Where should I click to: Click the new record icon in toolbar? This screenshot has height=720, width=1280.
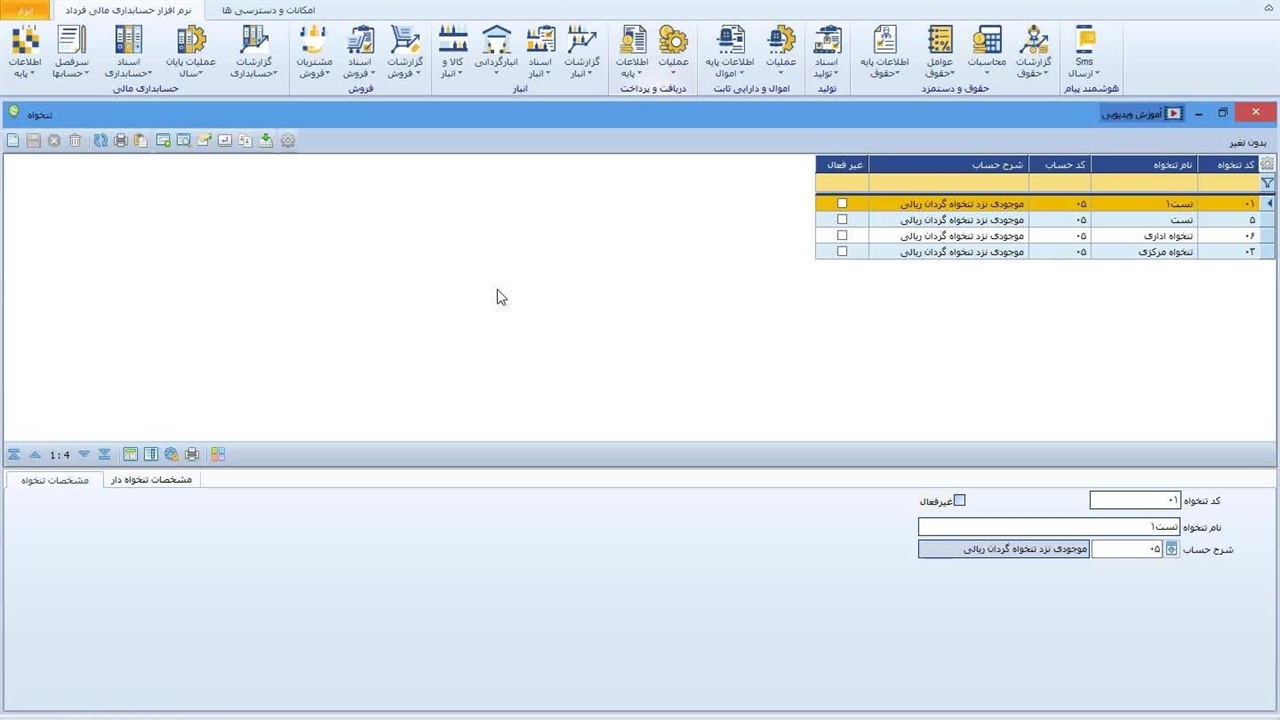(13, 141)
